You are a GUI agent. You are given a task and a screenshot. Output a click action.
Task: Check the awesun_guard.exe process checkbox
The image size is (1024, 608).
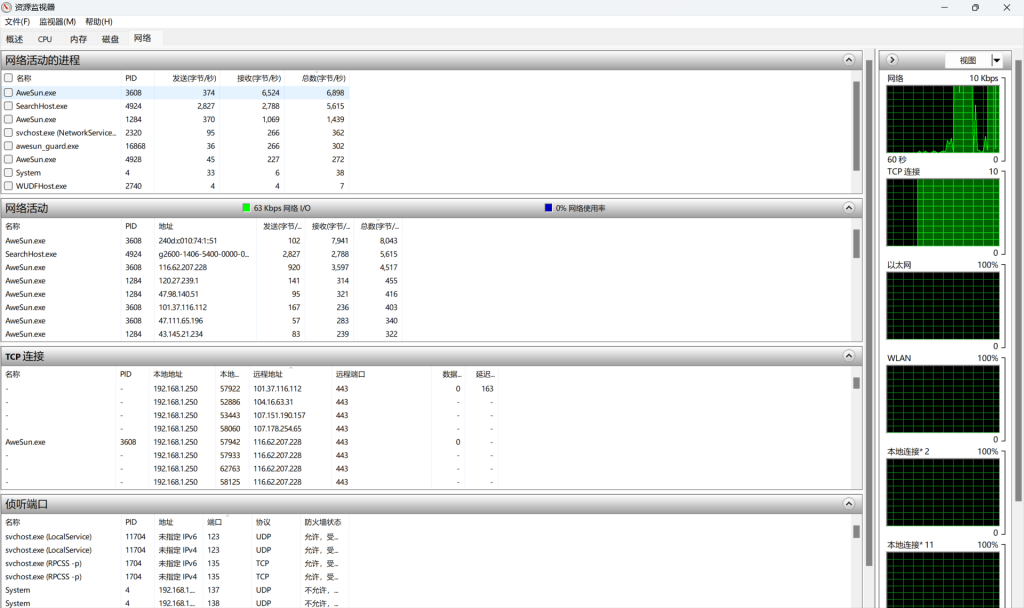pyautogui.click(x=9, y=146)
